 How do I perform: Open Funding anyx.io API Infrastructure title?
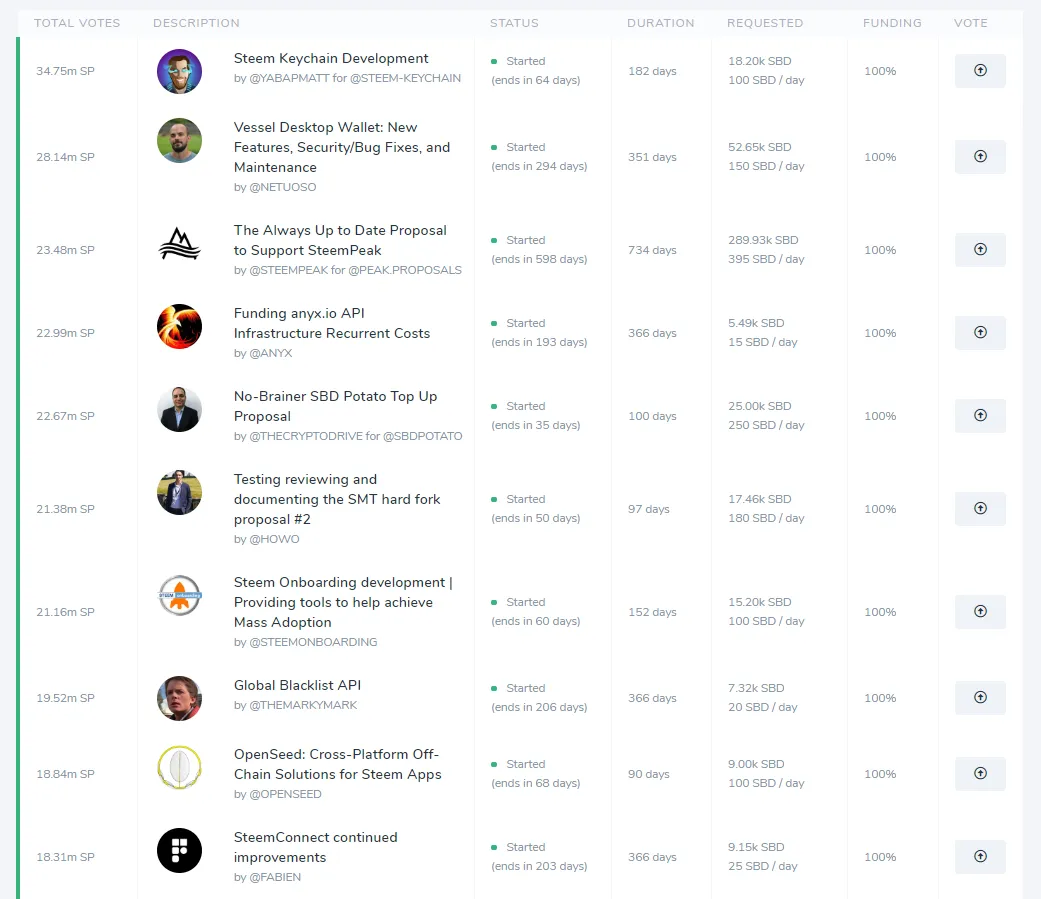(x=332, y=323)
